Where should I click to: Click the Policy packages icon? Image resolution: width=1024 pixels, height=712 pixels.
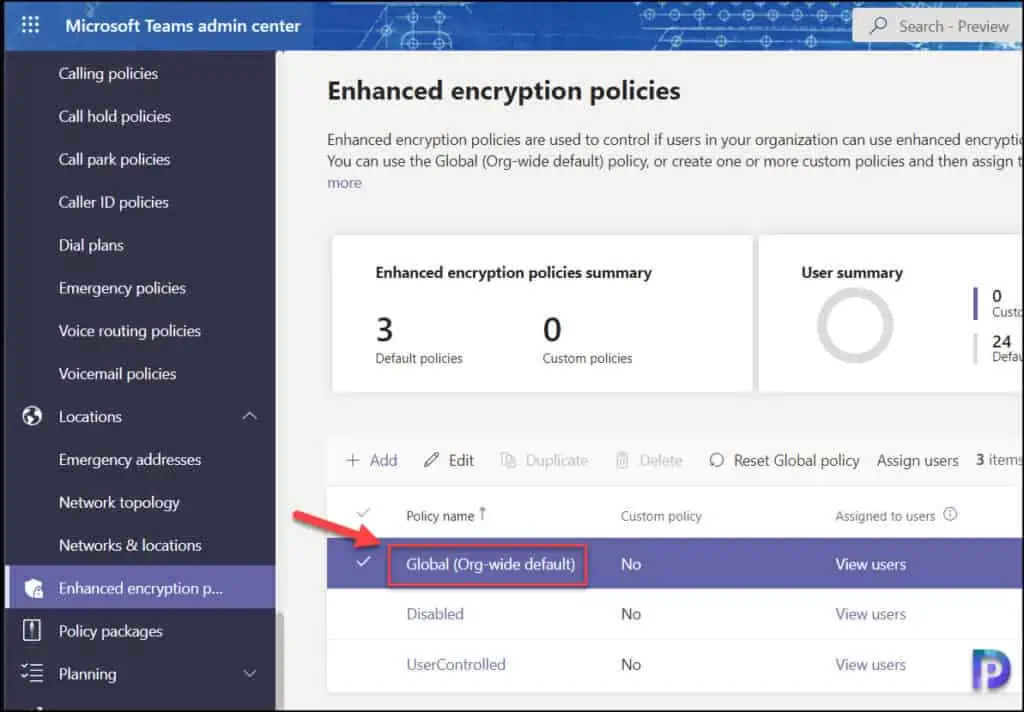[x=31, y=630]
